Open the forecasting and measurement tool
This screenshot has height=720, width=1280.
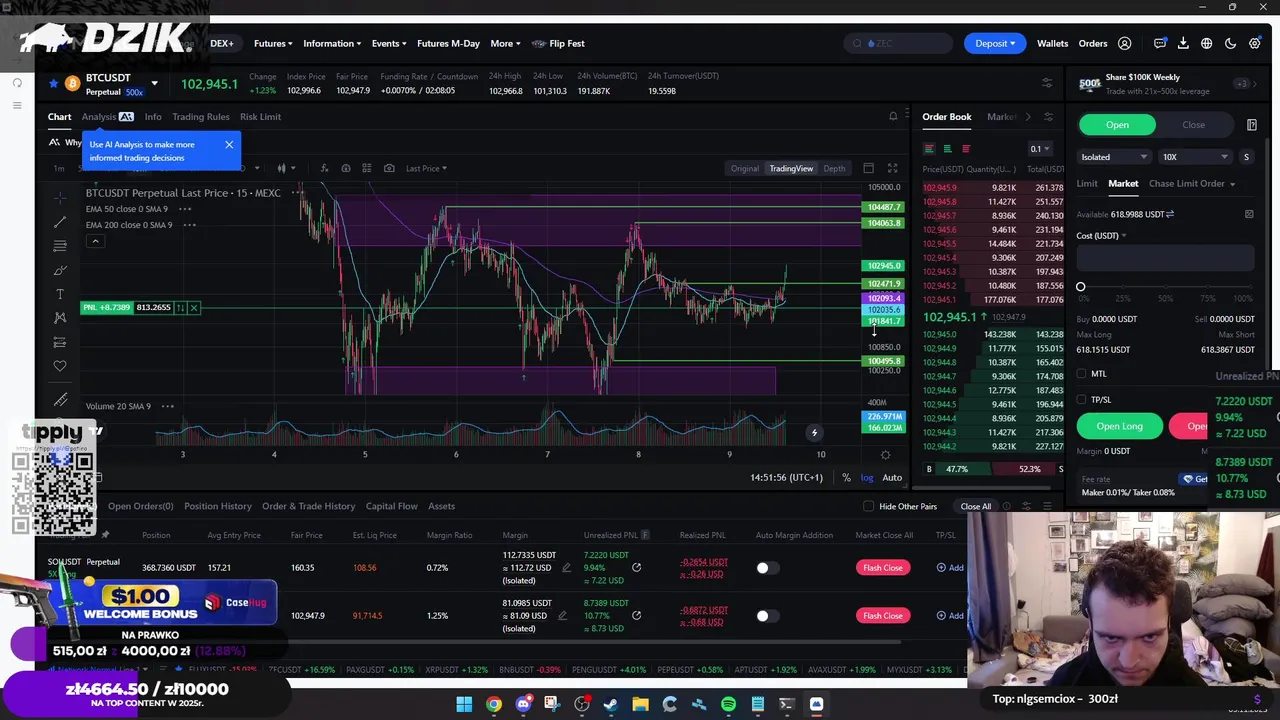(x=60, y=342)
